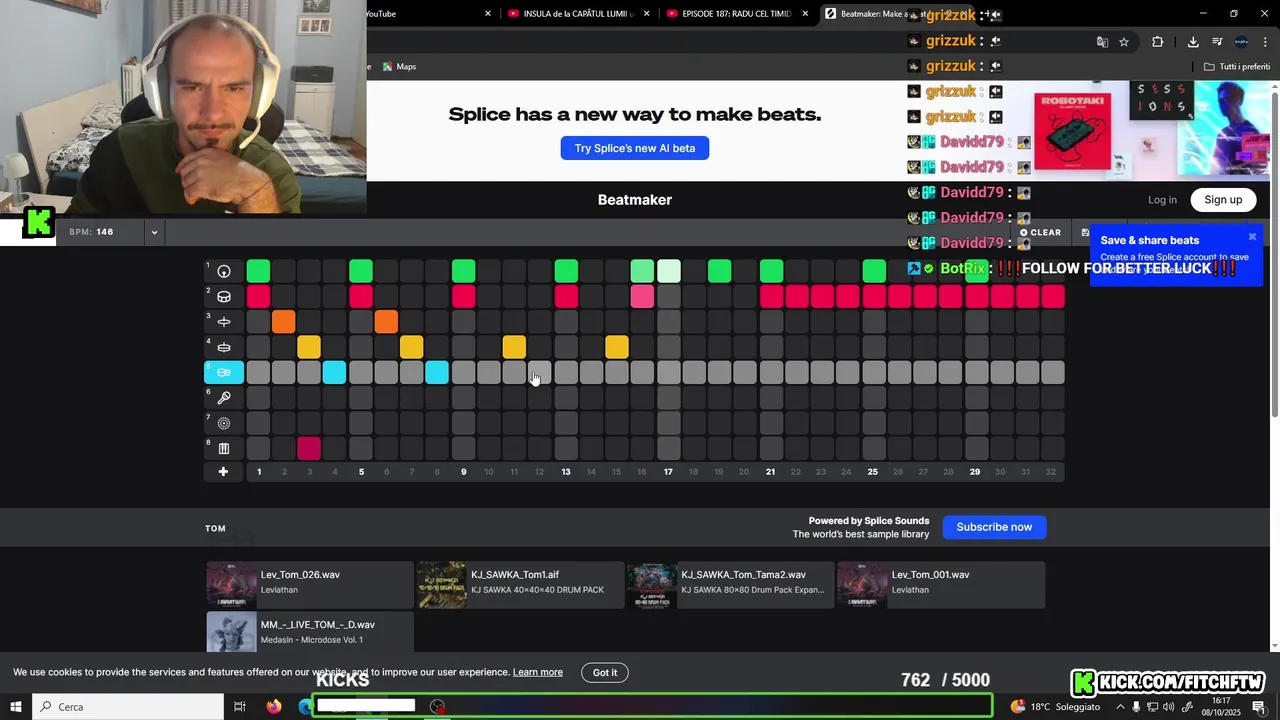Choose the KJ_SAWKA_Tom1.aif sample
Image resolution: width=1280 pixels, height=720 pixels.
click(x=519, y=584)
